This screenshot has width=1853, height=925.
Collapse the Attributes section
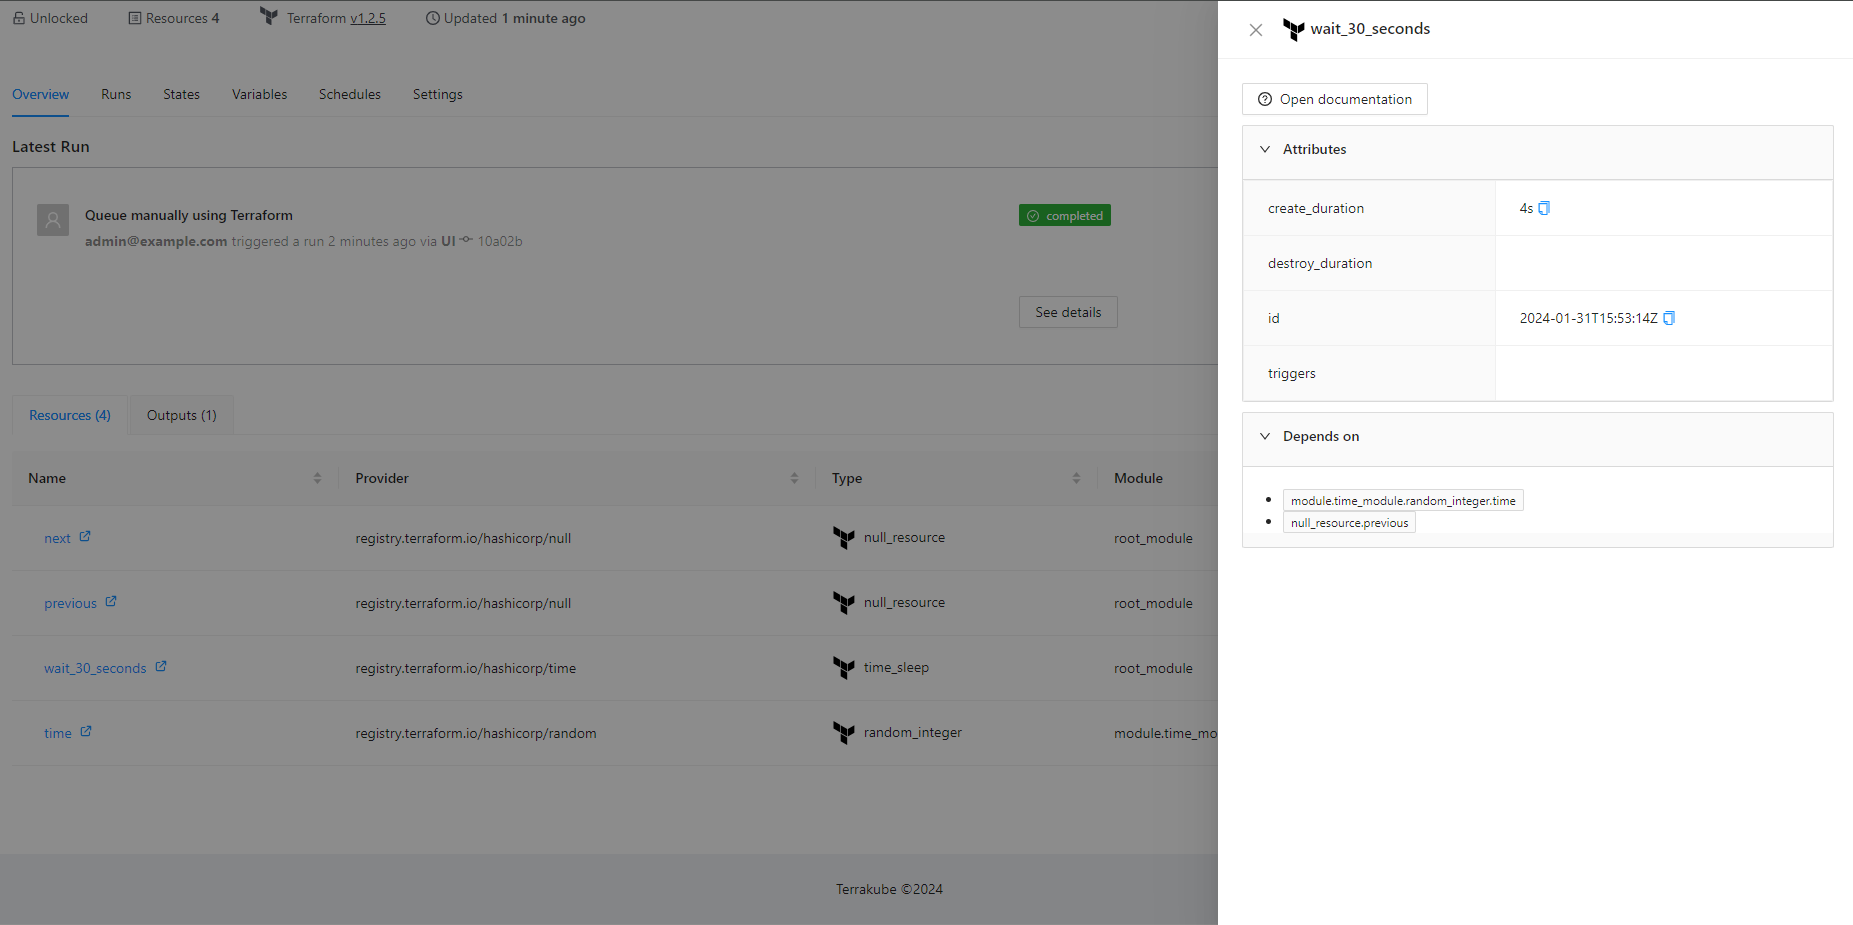coord(1265,149)
